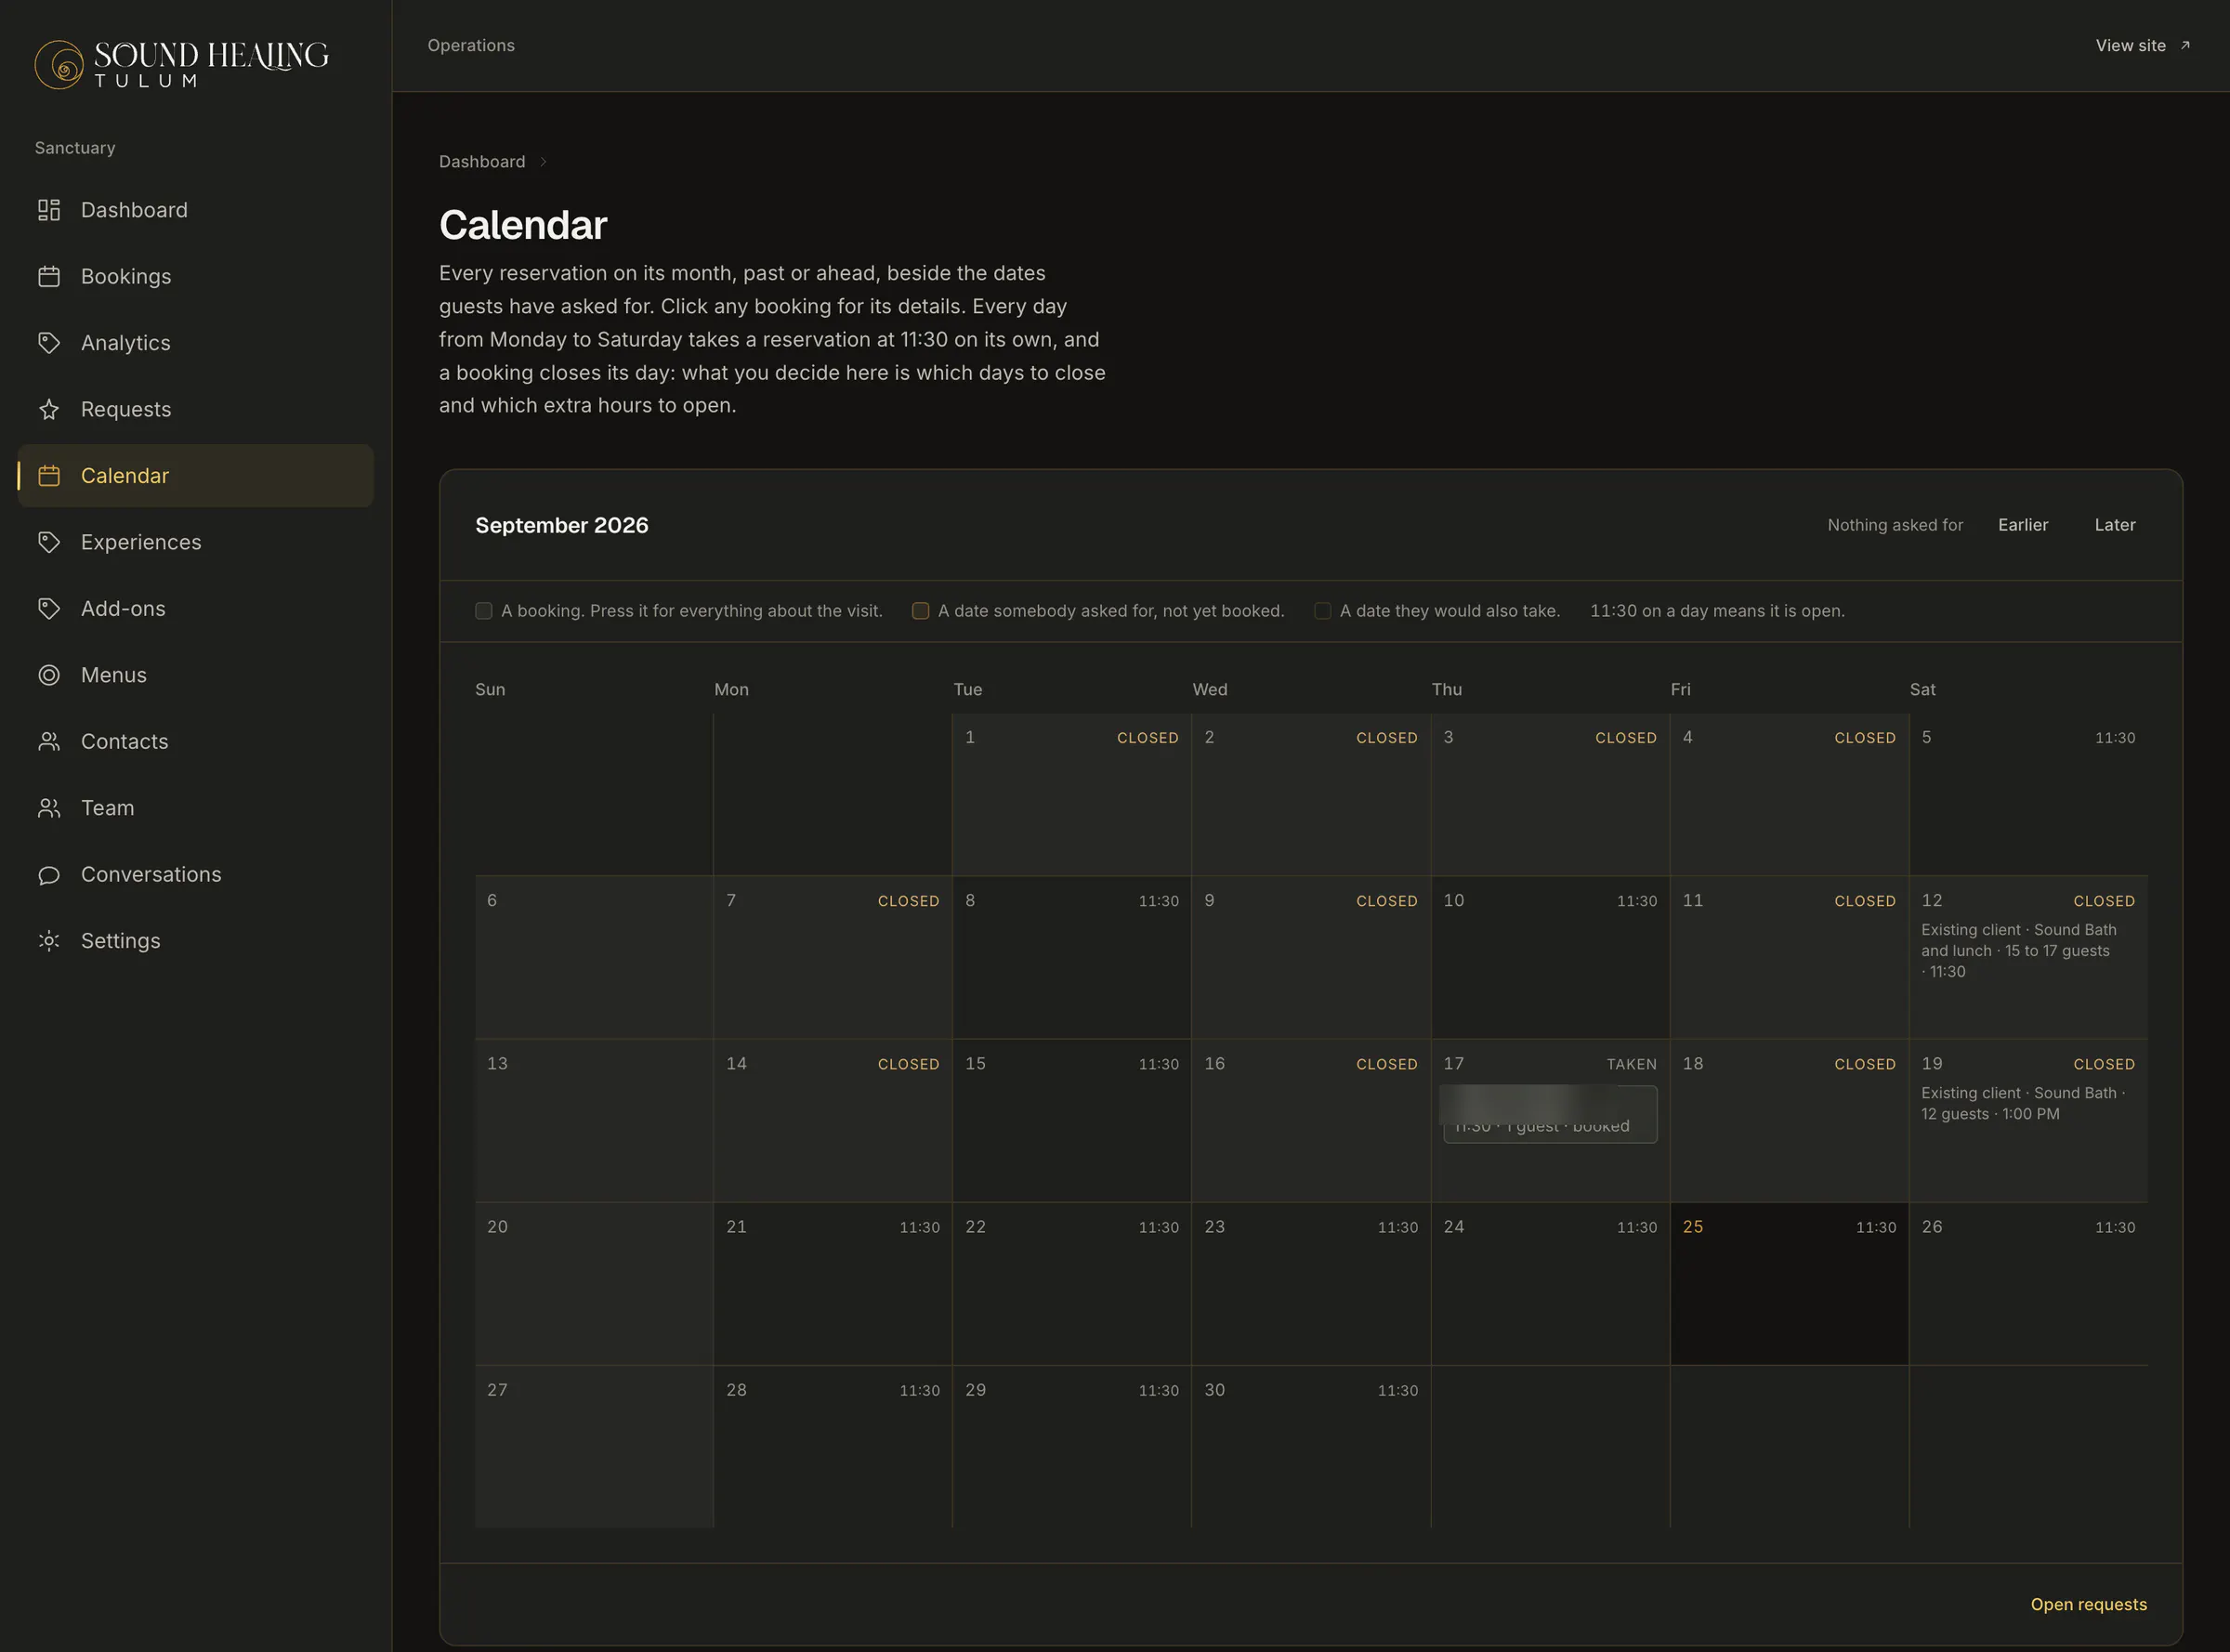This screenshot has width=2230, height=1652.
Task: Click the highlighted Calendar icon in the sidebar
Action: tap(49, 476)
